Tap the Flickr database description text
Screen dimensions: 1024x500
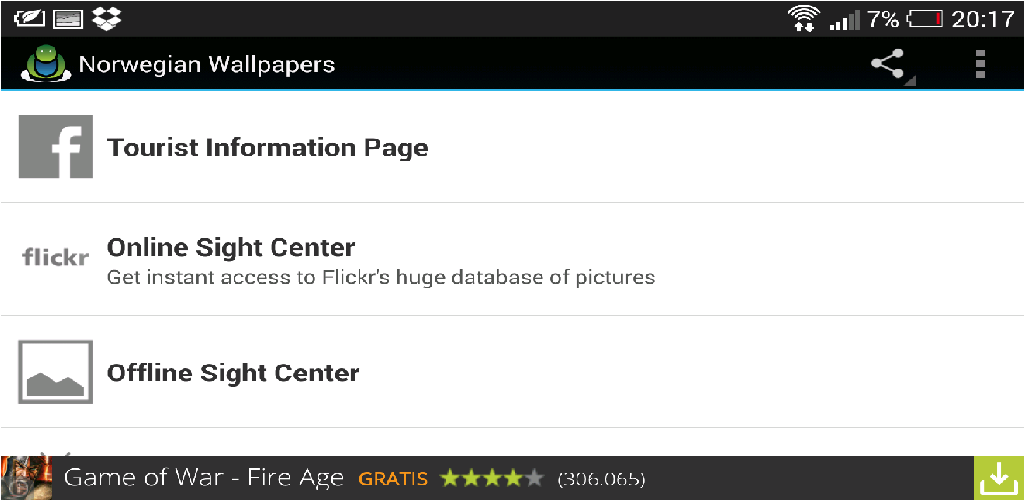click(381, 277)
